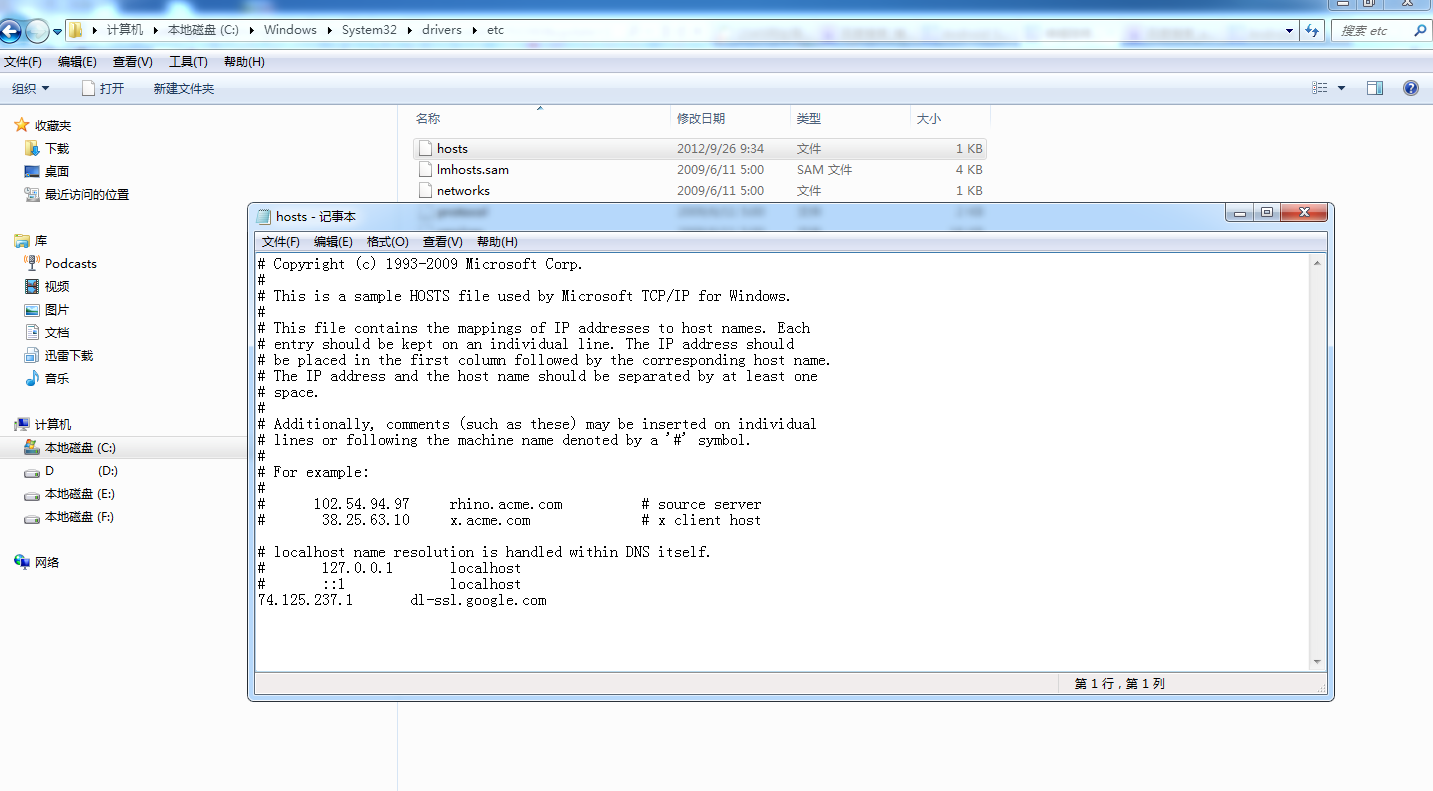This screenshot has height=791, width=1433.
Task: Open the recent pages dropdown arrow
Action: [x=58, y=32]
